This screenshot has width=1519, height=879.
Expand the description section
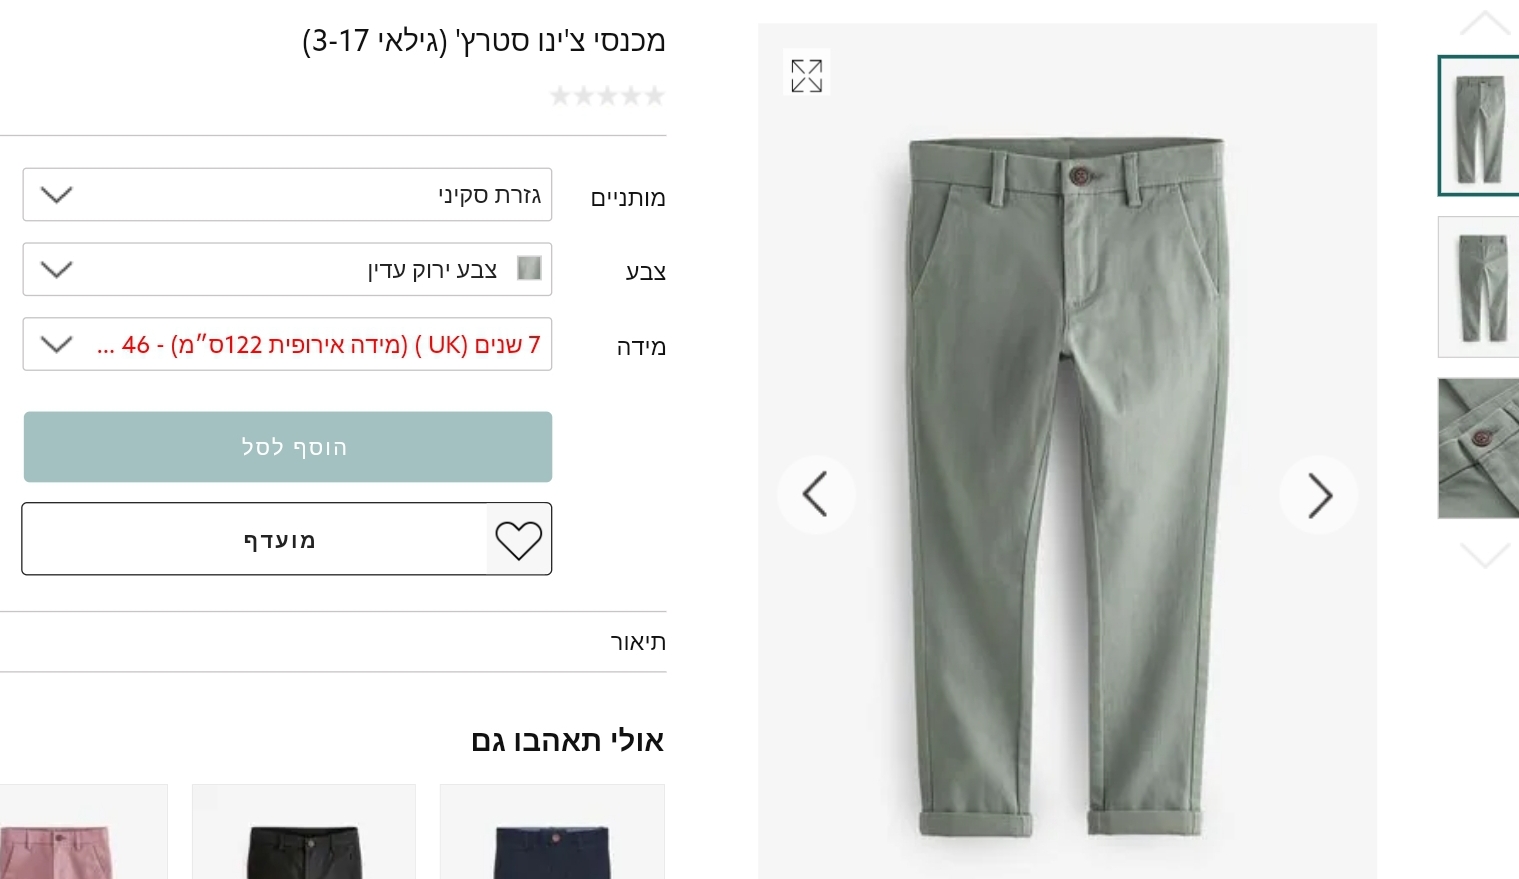(x=638, y=642)
